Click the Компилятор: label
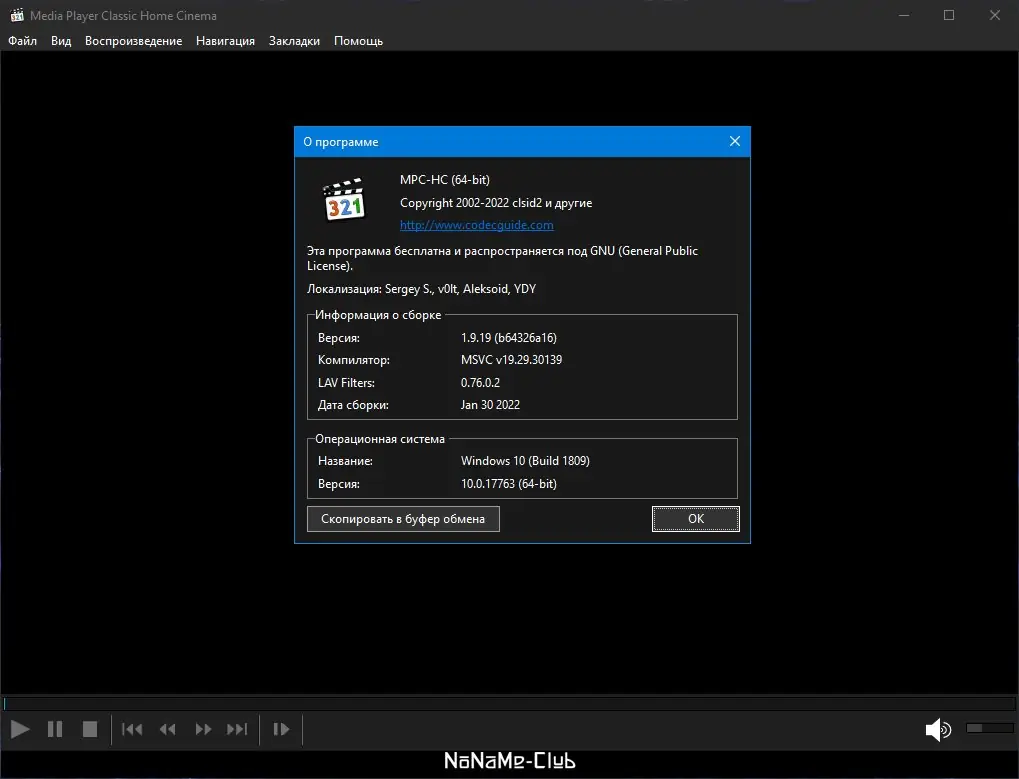This screenshot has height=779, width=1019. click(x=354, y=359)
